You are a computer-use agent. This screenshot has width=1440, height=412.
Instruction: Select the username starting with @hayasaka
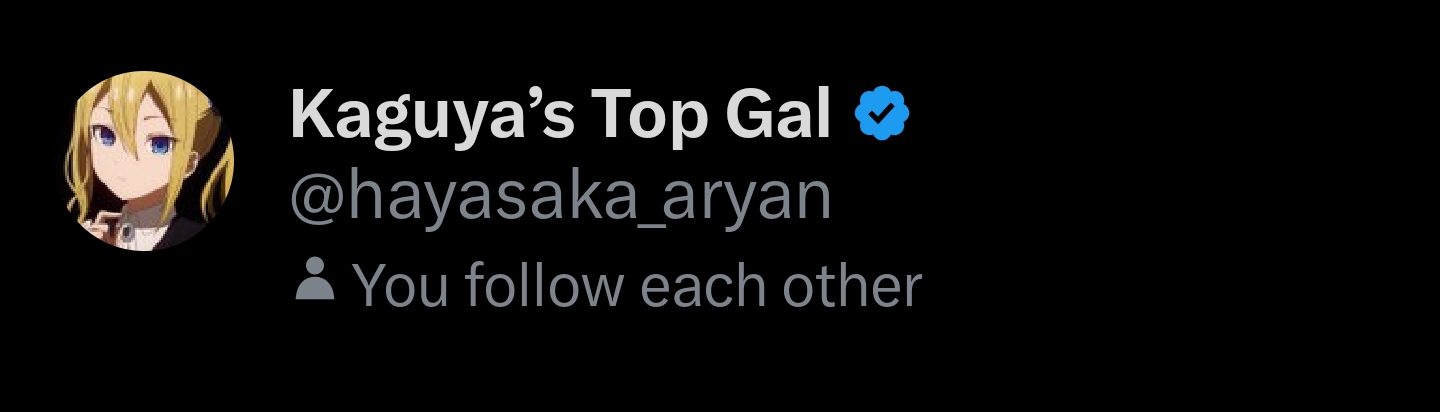[560, 200]
